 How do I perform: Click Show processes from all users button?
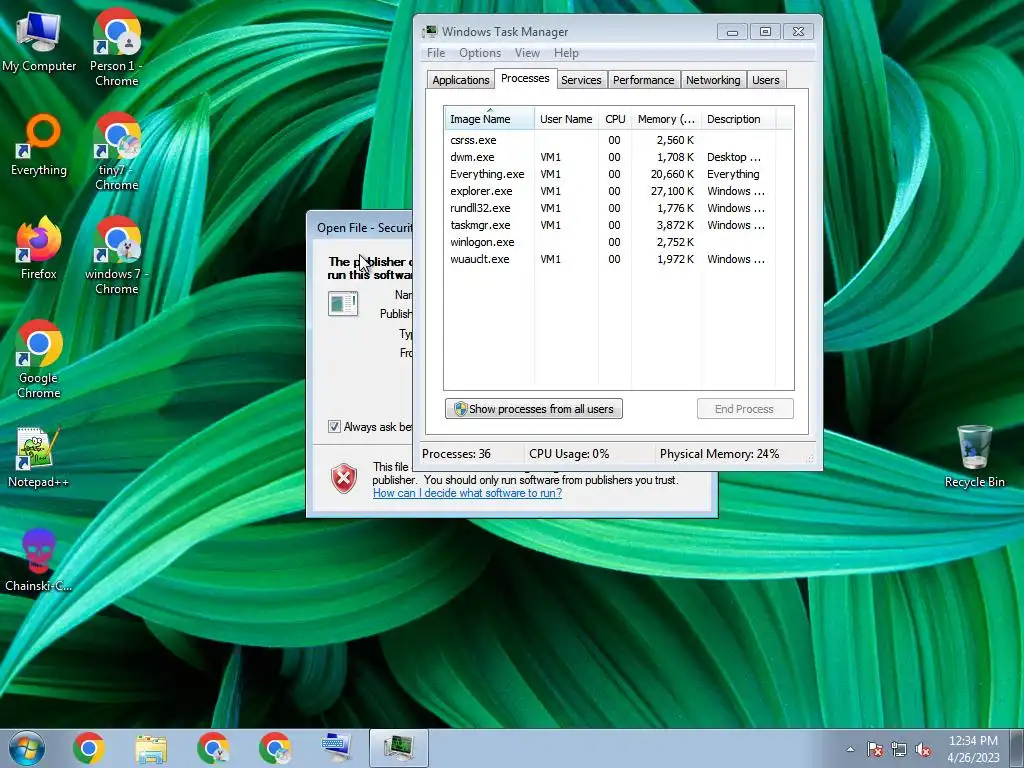[x=534, y=409]
